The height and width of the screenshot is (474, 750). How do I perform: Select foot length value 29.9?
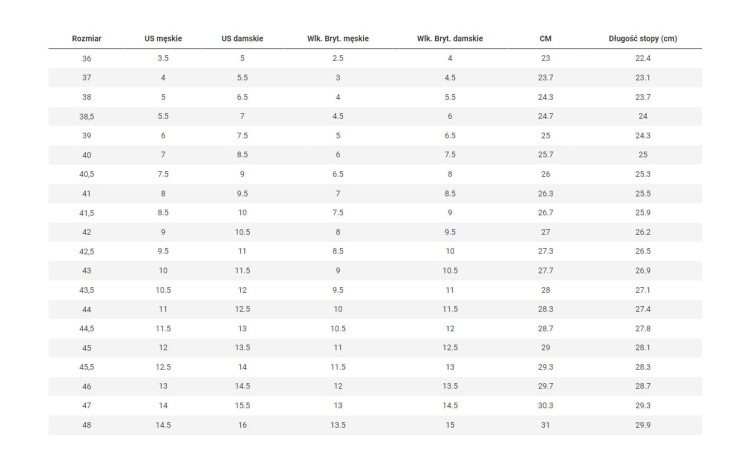pos(643,425)
